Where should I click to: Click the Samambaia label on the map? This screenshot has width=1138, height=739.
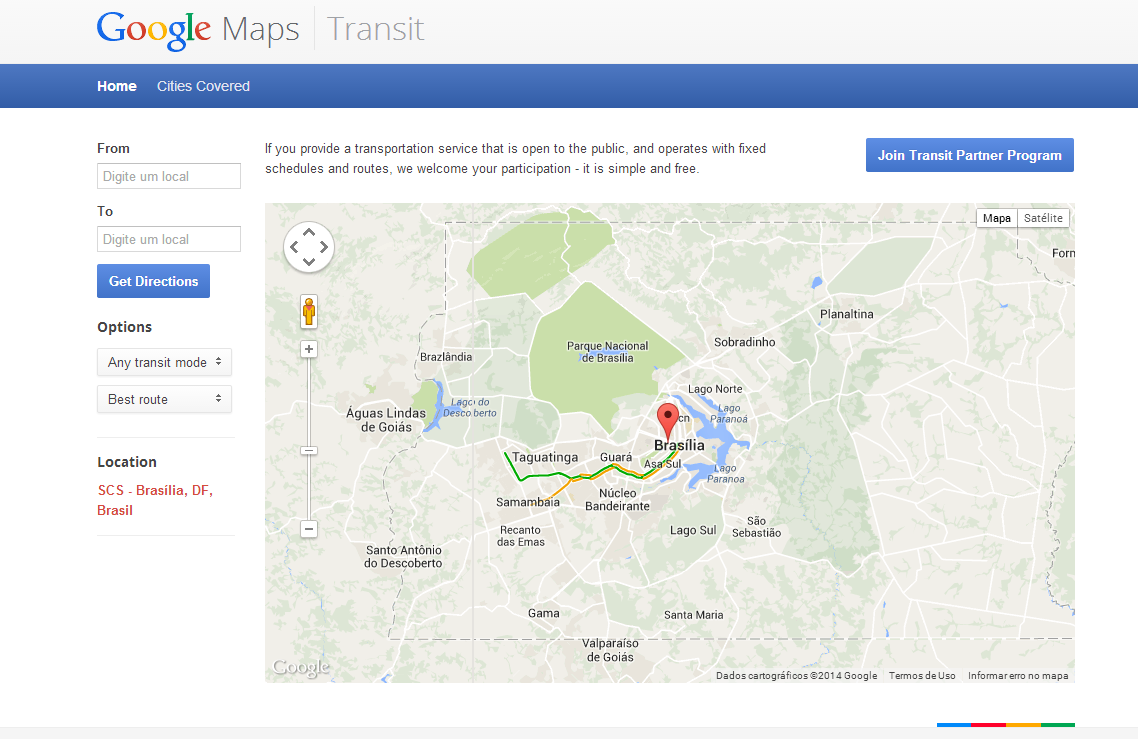528,502
